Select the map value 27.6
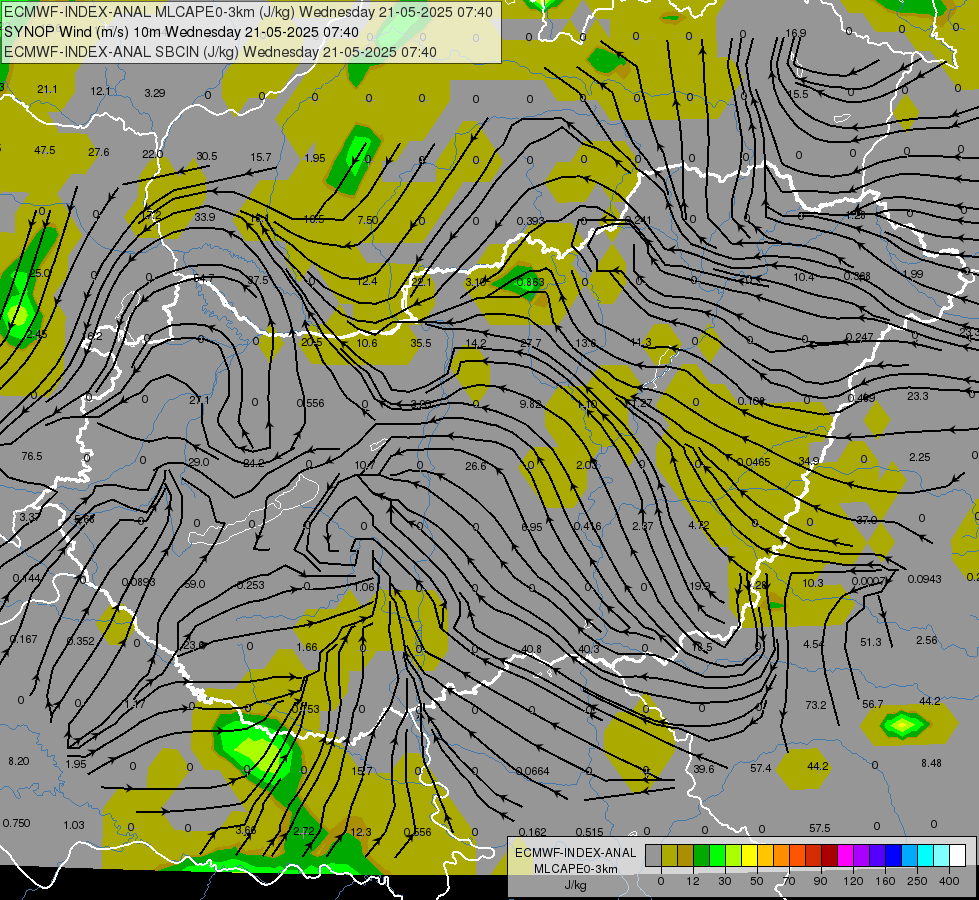This screenshot has width=979, height=900. coord(99,152)
